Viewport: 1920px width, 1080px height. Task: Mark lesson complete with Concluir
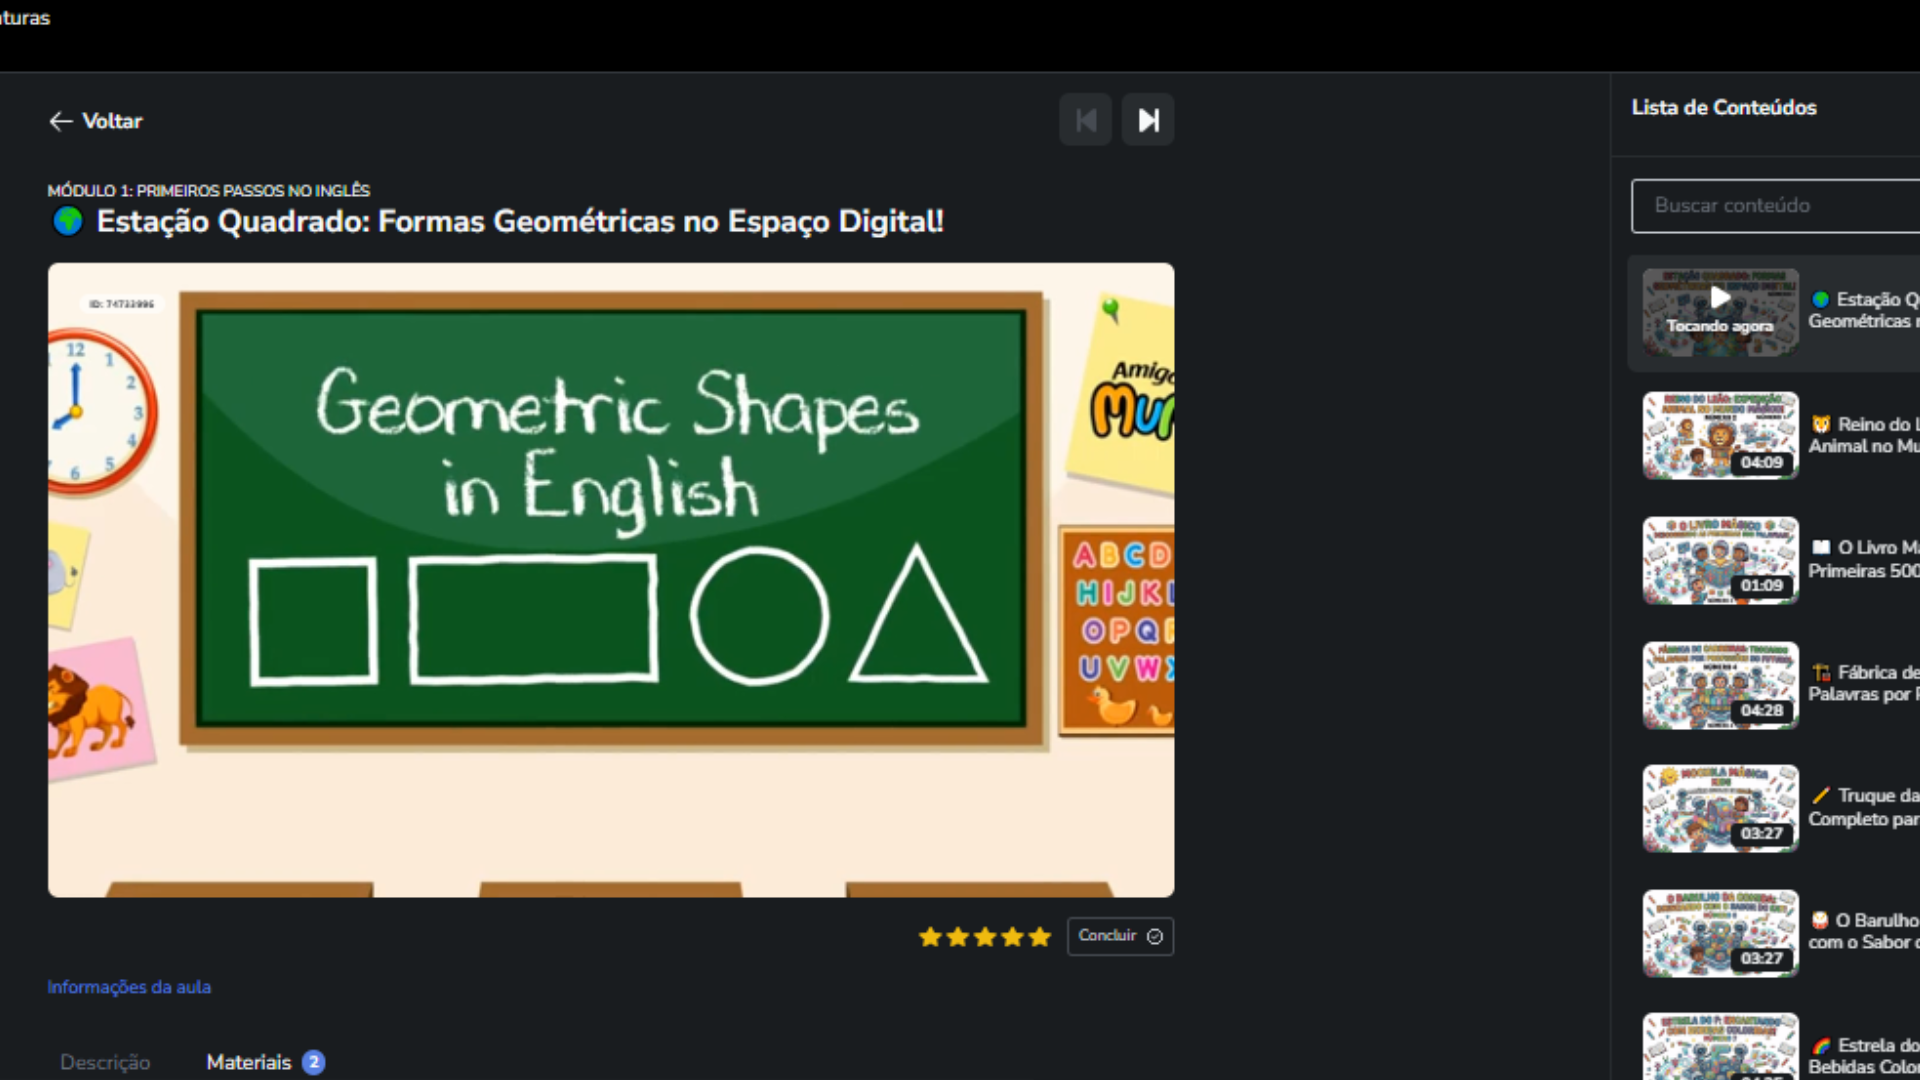[x=1120, y=936]
